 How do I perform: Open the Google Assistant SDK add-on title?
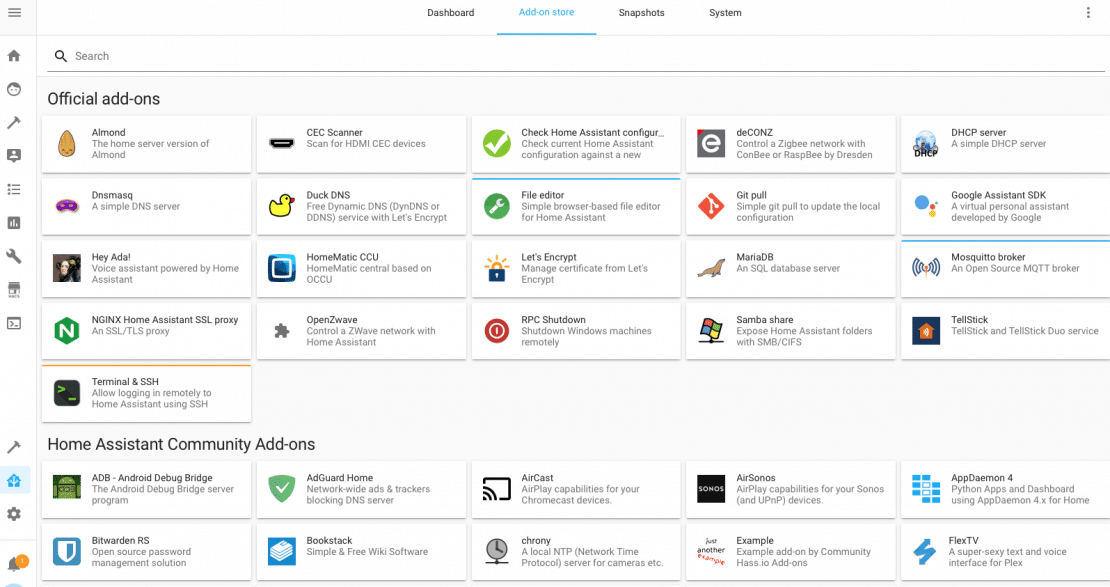(998, 195)
